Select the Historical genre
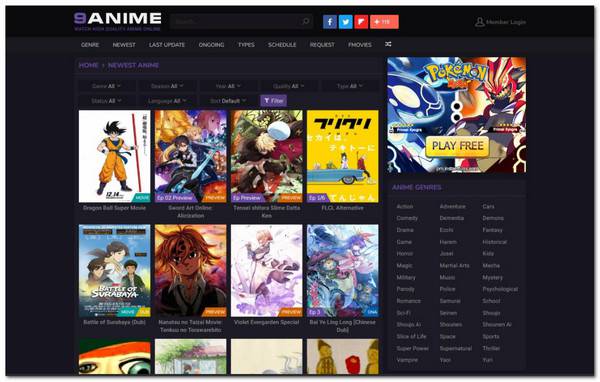The width and height of the screenshot is (600, 382). (x=495, y=242)
